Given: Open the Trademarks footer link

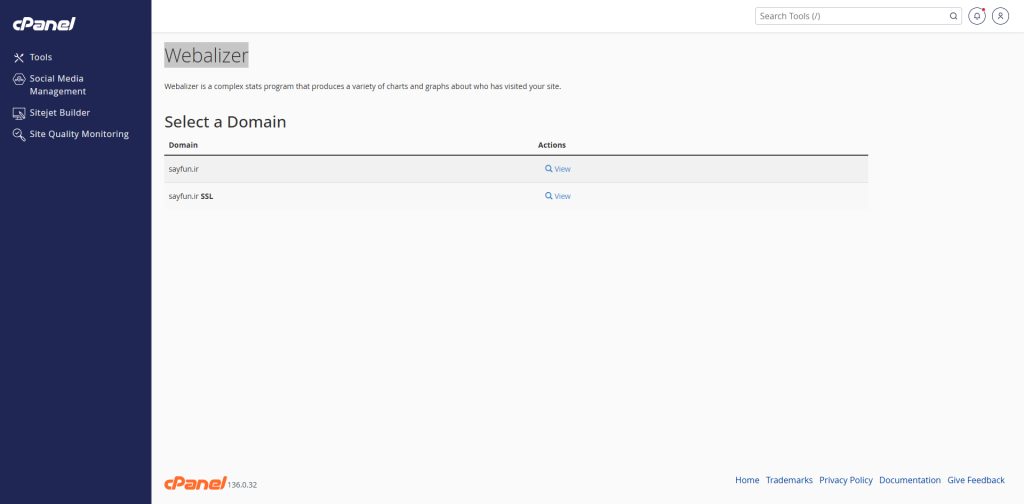Looking at the screenshot, I should pos(790,480).
